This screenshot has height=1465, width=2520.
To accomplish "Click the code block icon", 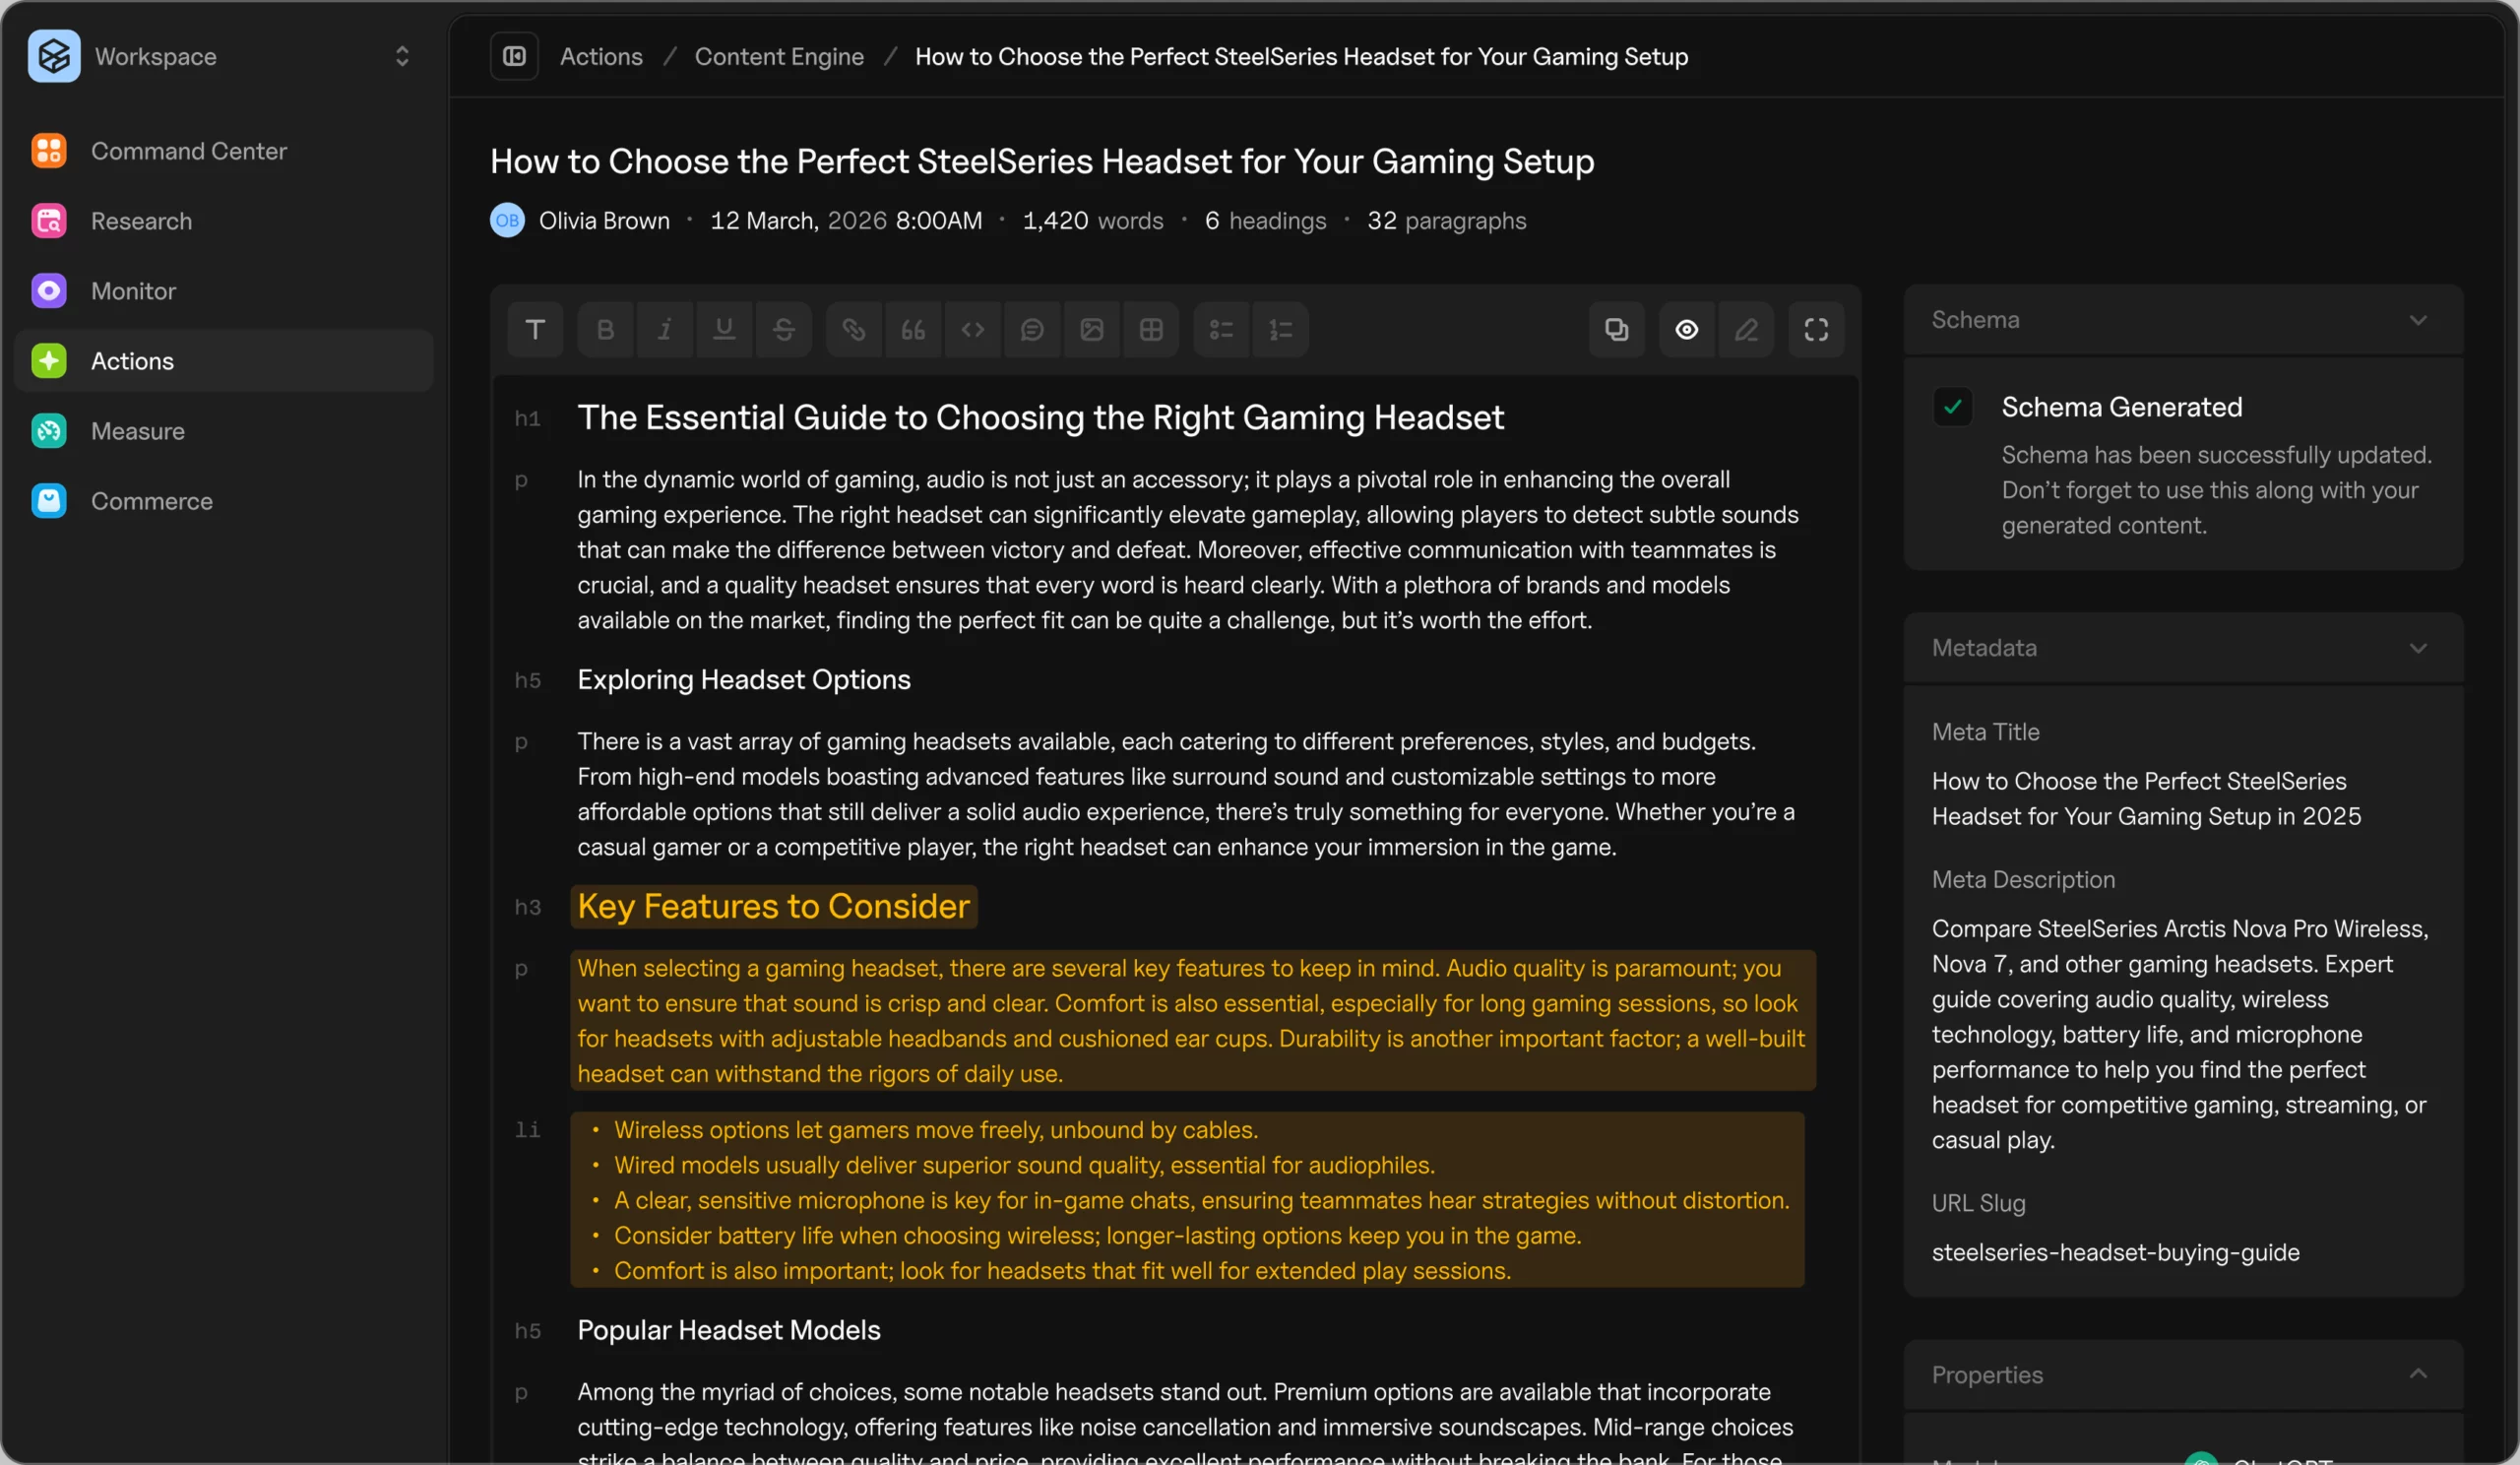I will pos(972,330).
